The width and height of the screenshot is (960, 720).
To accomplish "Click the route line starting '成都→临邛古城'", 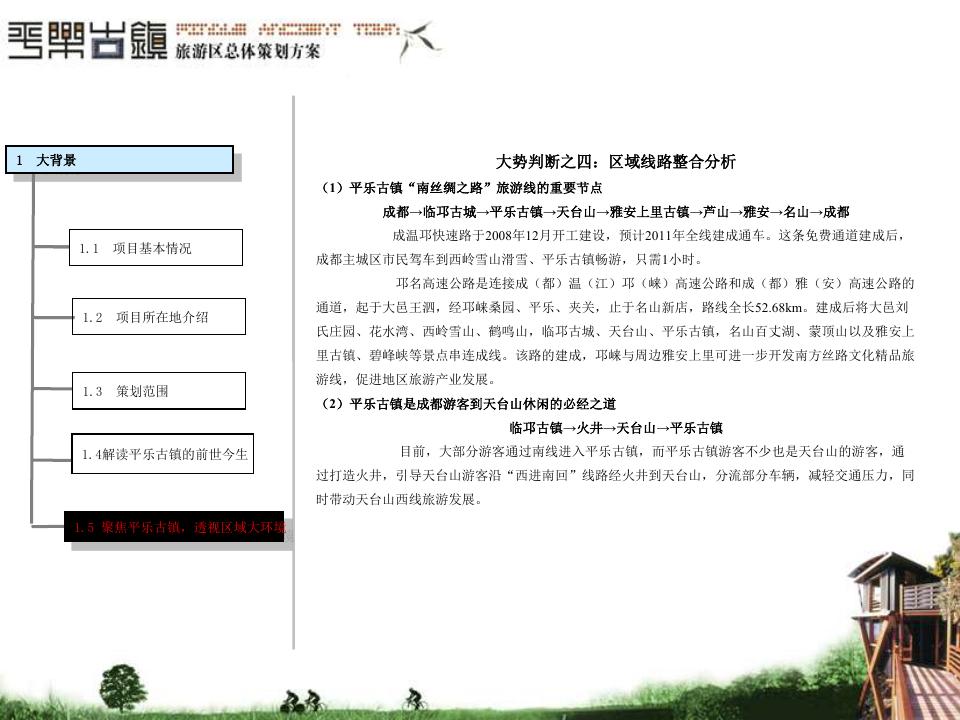I will 615,212.
